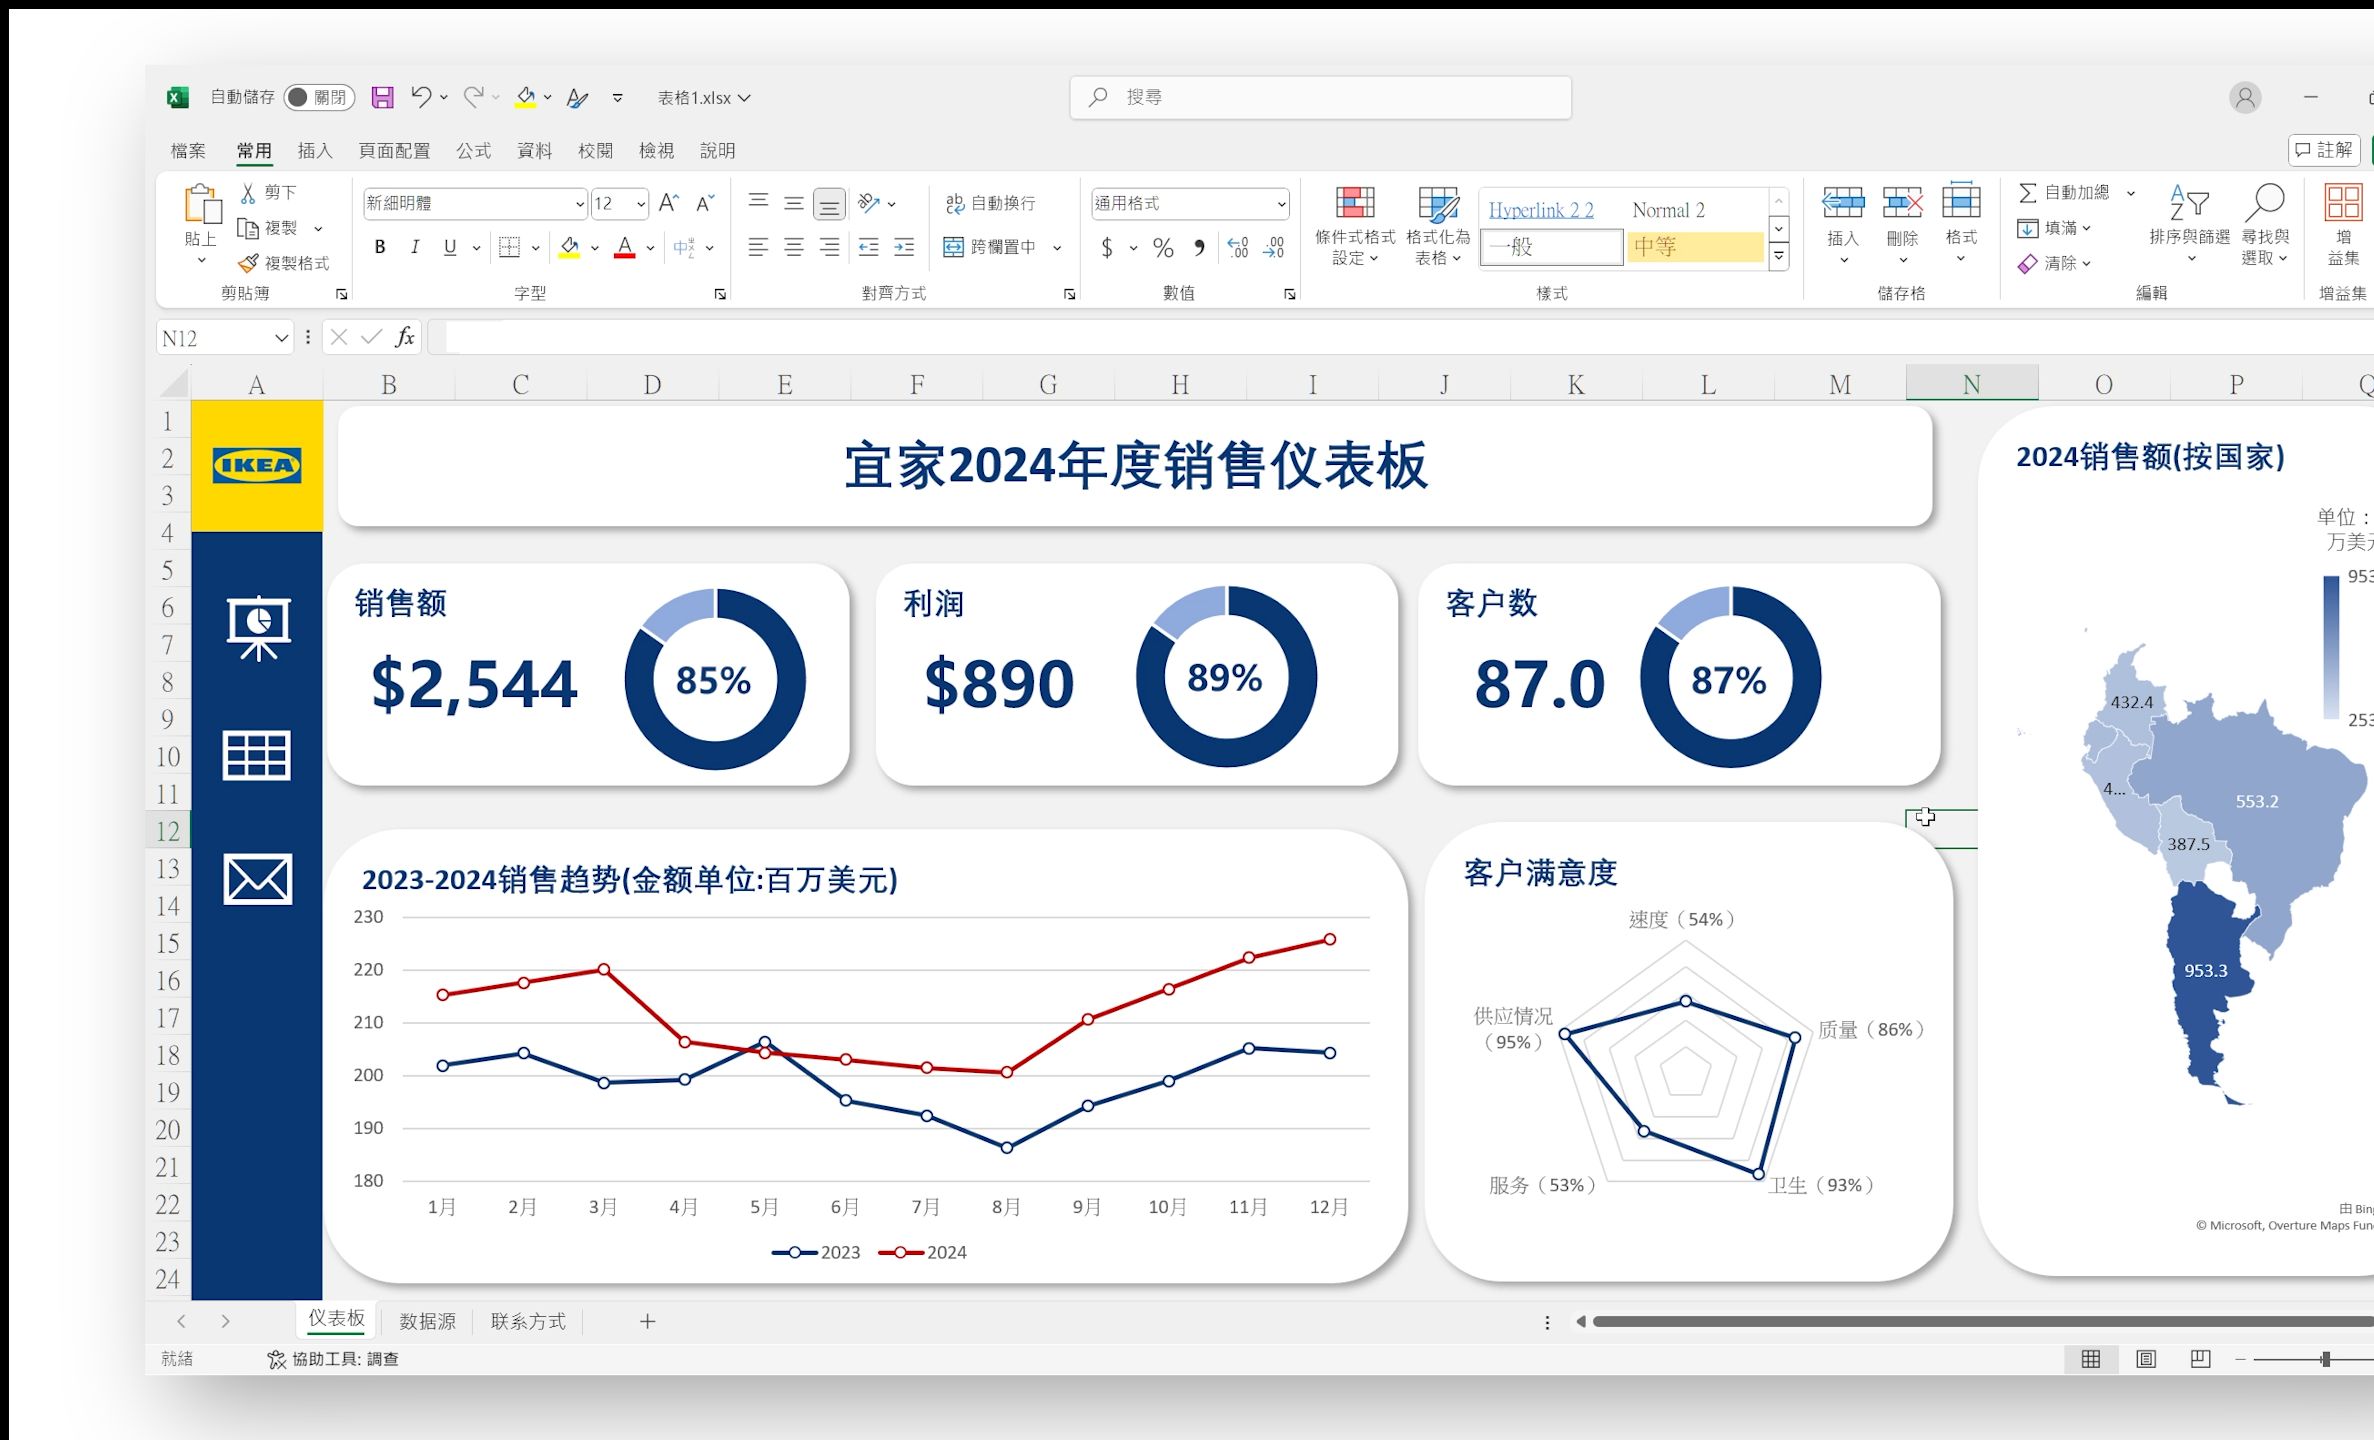Screen dimensions: 2374x1440
Task: Click the center horizontally icon
Action: pyautogui.click(x=794, y=247)
